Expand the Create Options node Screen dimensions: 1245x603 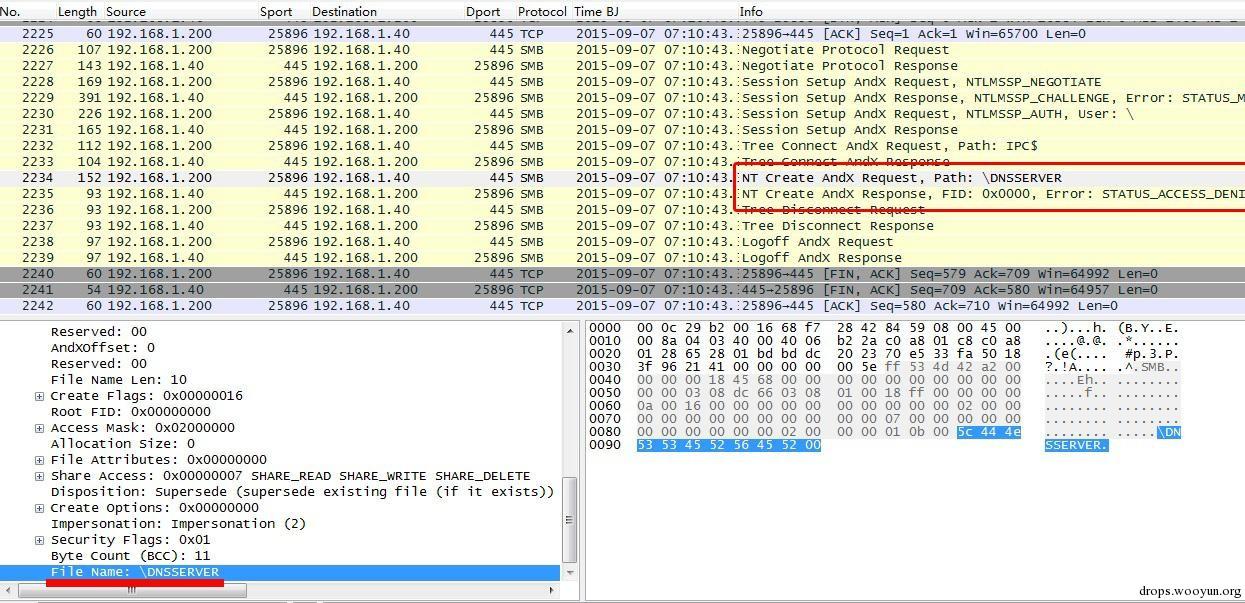click(x=39, y=508)
